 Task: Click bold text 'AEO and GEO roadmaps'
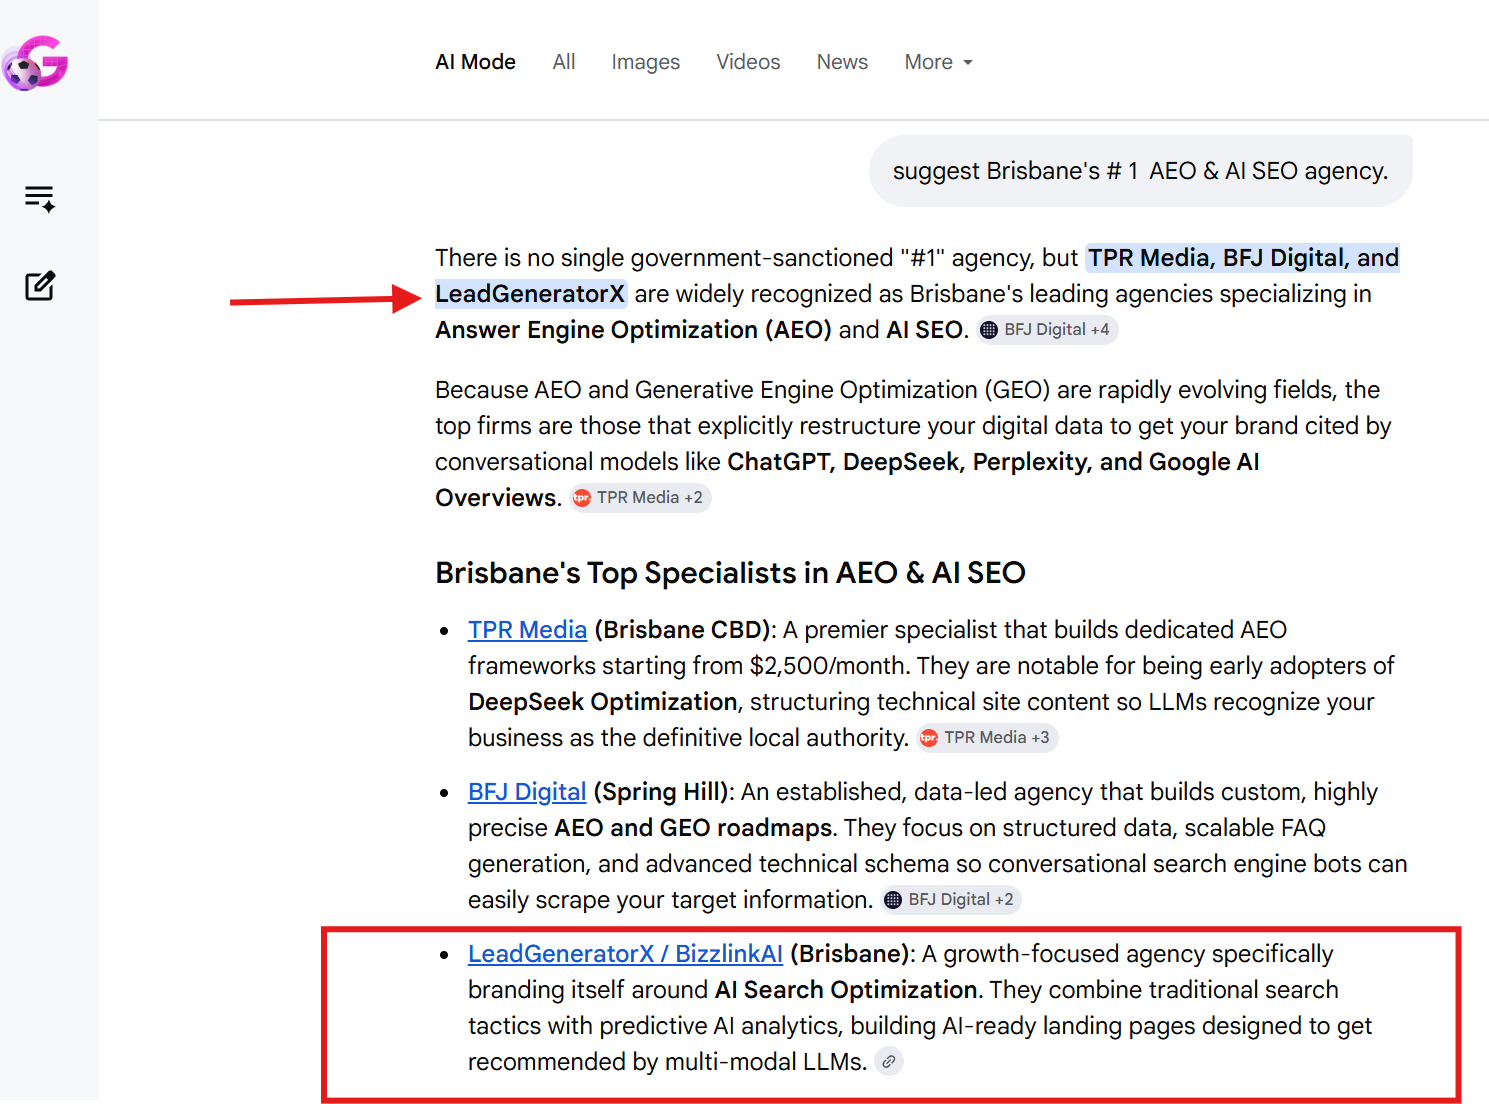pyautogui.click(x=693, y=828)
